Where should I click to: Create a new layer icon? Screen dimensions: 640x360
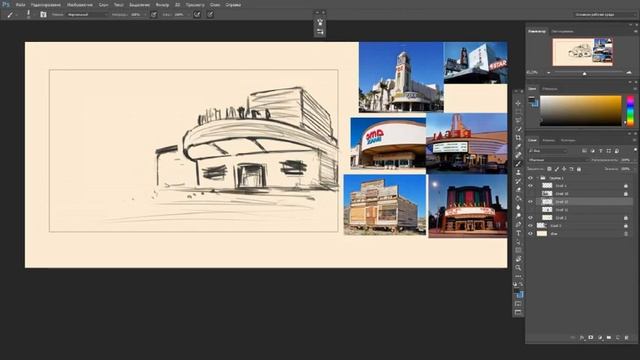[618, 338]
